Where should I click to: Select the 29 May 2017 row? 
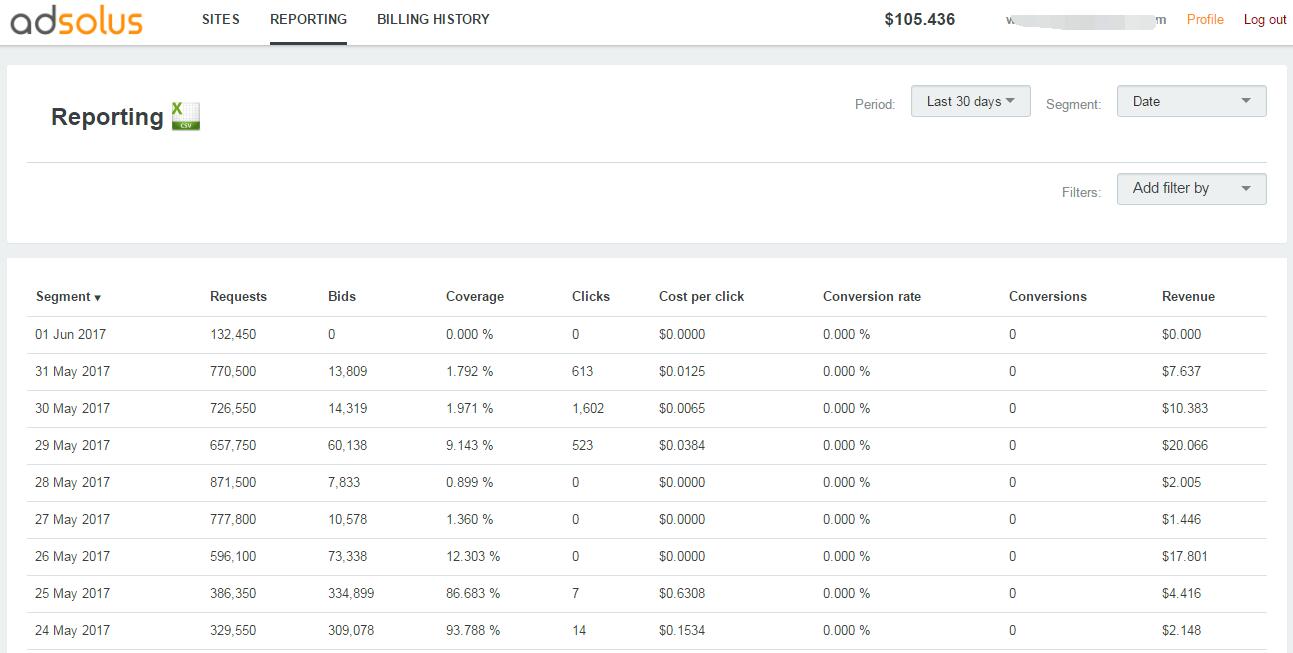(73, 446)
